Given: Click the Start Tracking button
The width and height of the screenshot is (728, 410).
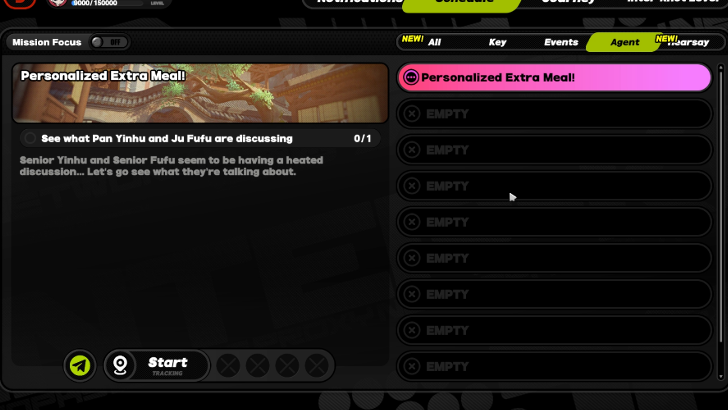Looking at the screenshot, I should [x=157, y=366].
